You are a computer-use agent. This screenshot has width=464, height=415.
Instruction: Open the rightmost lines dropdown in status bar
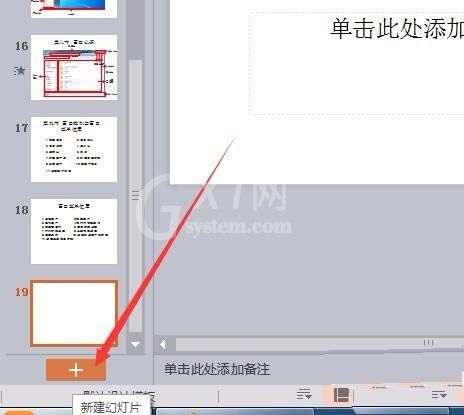point(439,395)
